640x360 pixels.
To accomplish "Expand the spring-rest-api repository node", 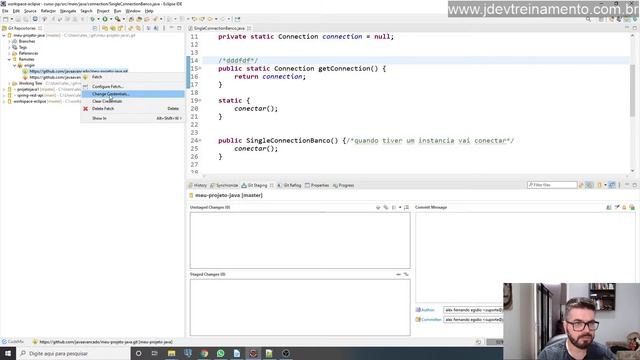I will pyautogui.click(x=4, y=96).
